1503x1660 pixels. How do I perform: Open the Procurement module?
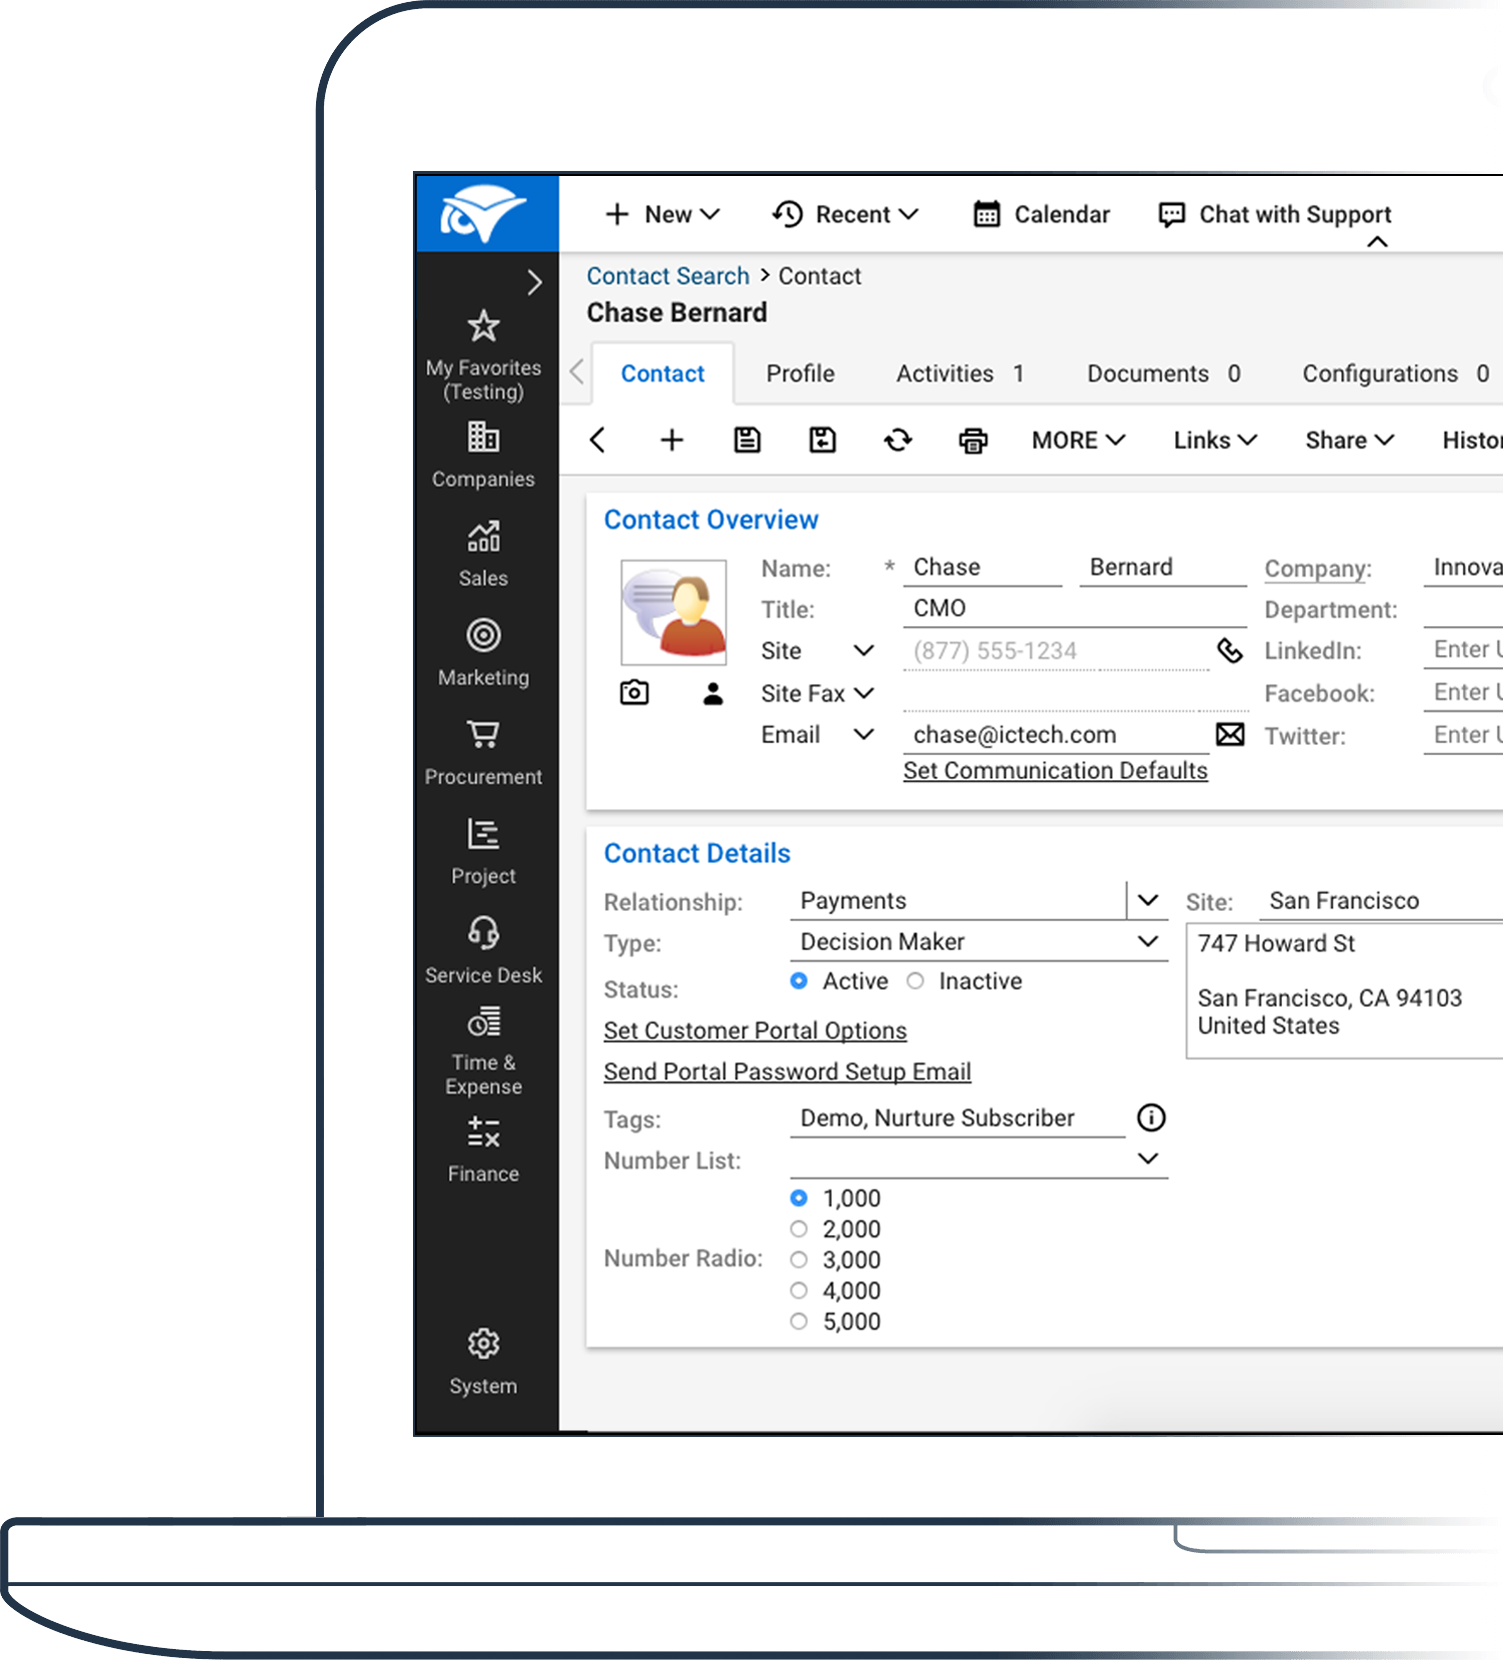(x=483, y=753)
